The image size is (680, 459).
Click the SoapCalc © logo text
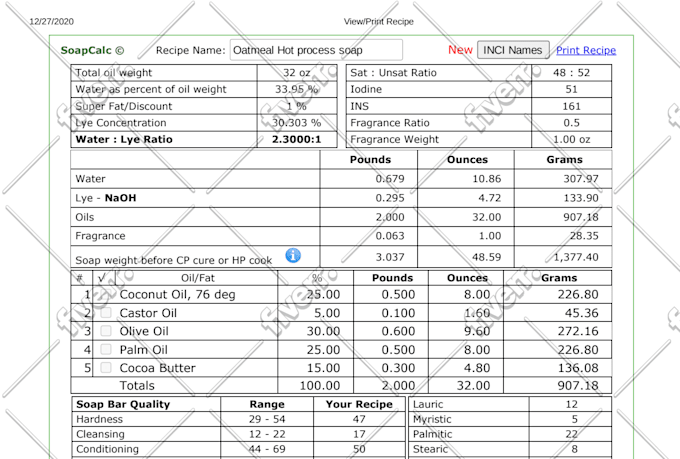pyautogui.click(x=92, y=50)
